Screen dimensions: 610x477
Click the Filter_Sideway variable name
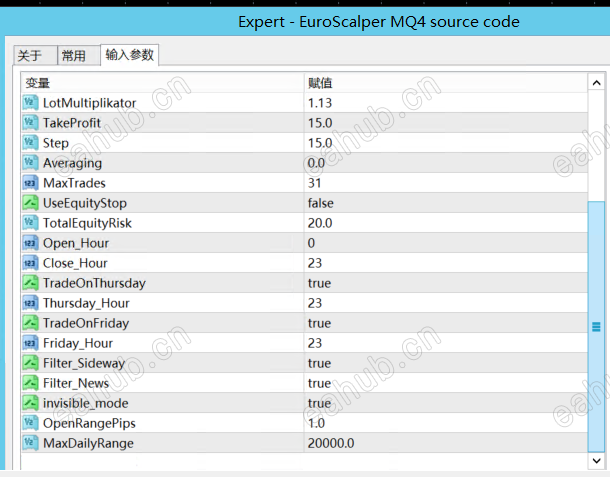(84, 363)
